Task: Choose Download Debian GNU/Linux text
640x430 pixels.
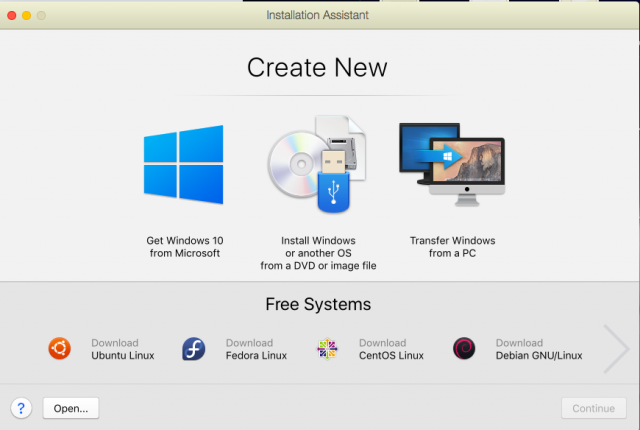Action: [539, 349]
